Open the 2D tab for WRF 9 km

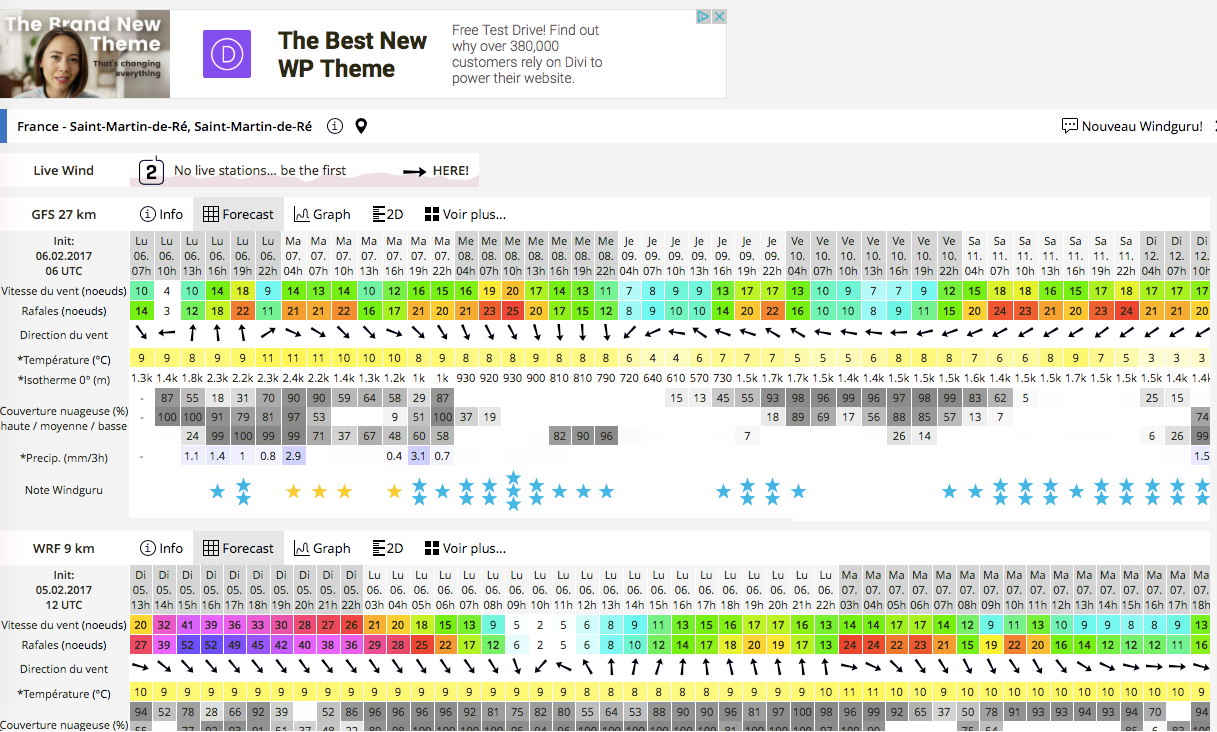[x=387, y=548]
